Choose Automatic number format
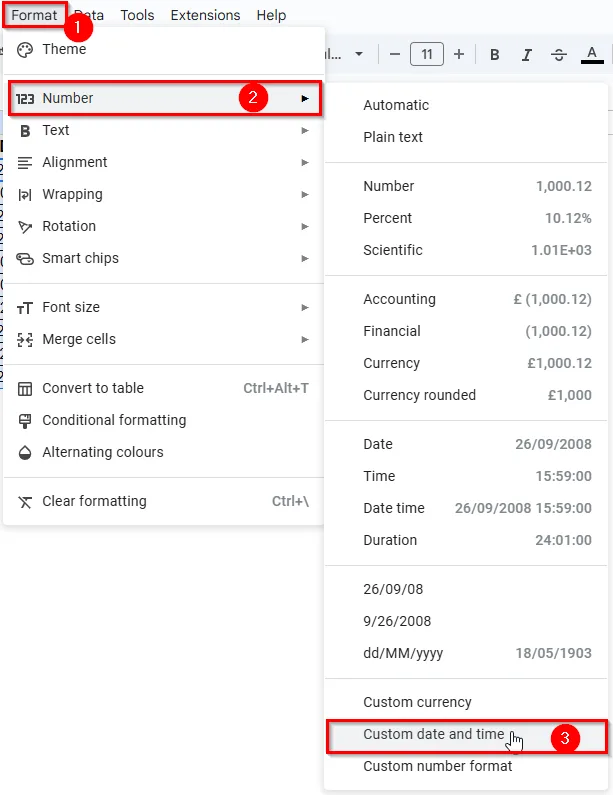Viewport: 613px width, 795px height. [466, 105]
